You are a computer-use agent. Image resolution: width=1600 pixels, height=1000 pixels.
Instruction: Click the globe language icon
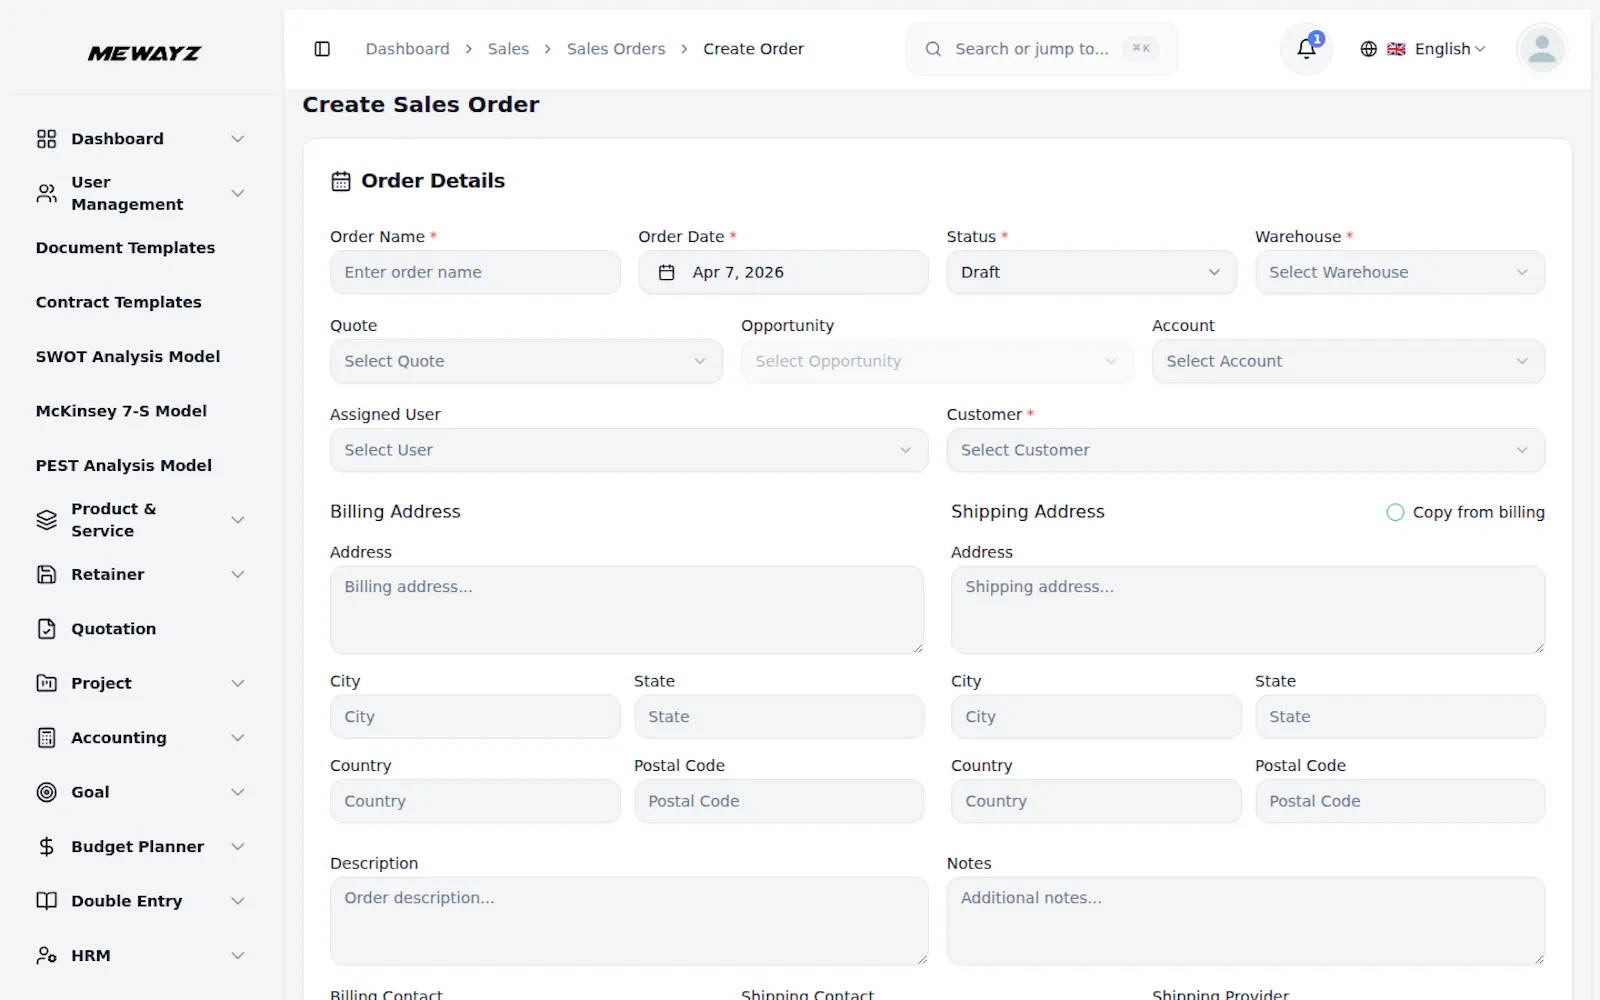pyautogui.click(x=1369, y=49)
